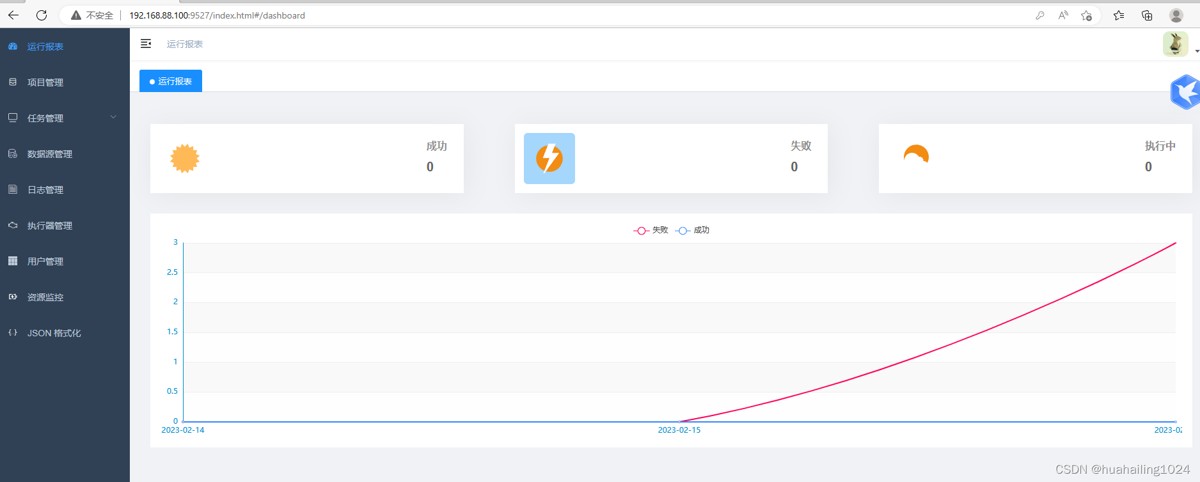Click the 运行报表 dashboard icon in sidebar
Image resolution: width=1200 pixels, height=482 pixels.
pyautogui.click(x=13, y=46)
